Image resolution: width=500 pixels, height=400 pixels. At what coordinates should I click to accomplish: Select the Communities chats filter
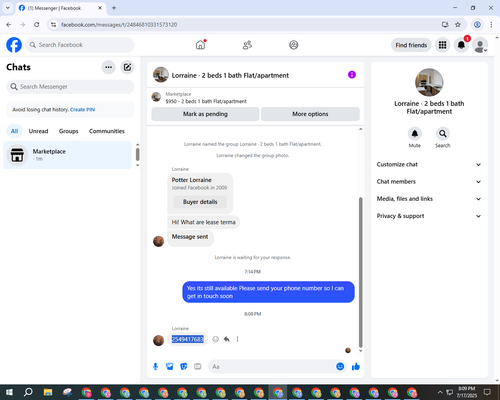tap(107, 131)
